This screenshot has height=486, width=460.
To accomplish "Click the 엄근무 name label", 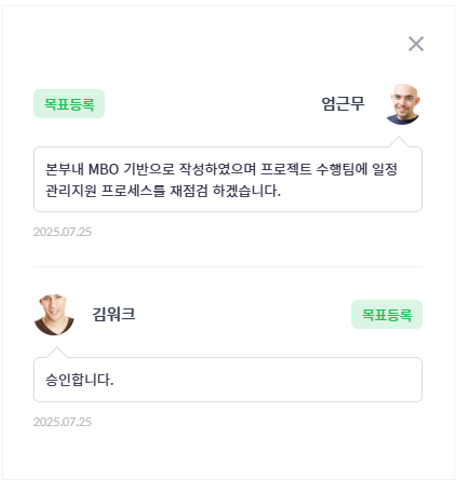I will (x=343, y=104).
